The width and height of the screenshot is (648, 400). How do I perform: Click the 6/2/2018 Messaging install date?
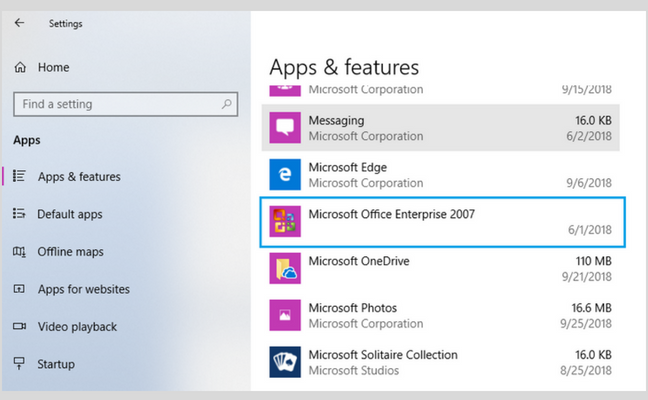point(589,136)
